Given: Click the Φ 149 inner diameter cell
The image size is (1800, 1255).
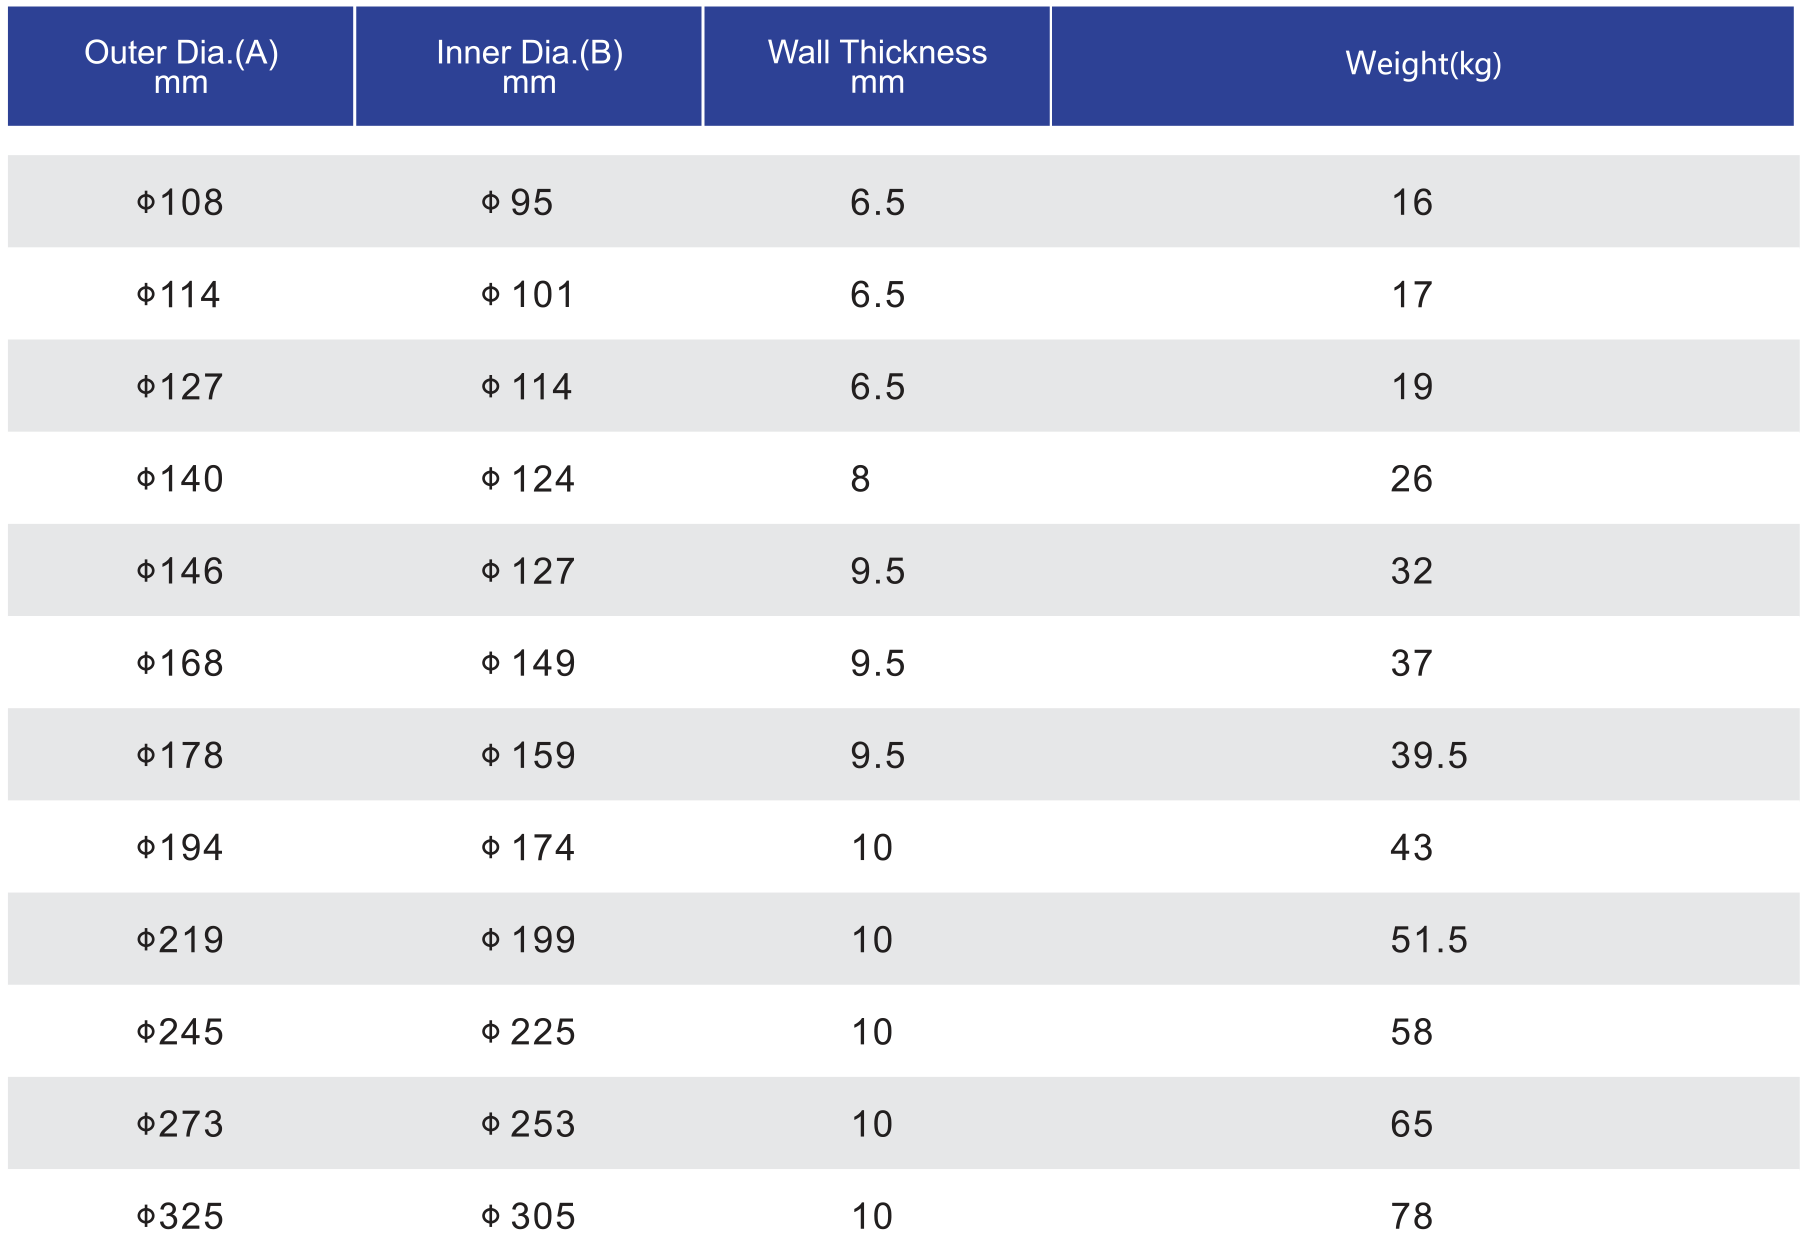Looking at the screenshot, I should pyautogui.click(x=528, y=664).
